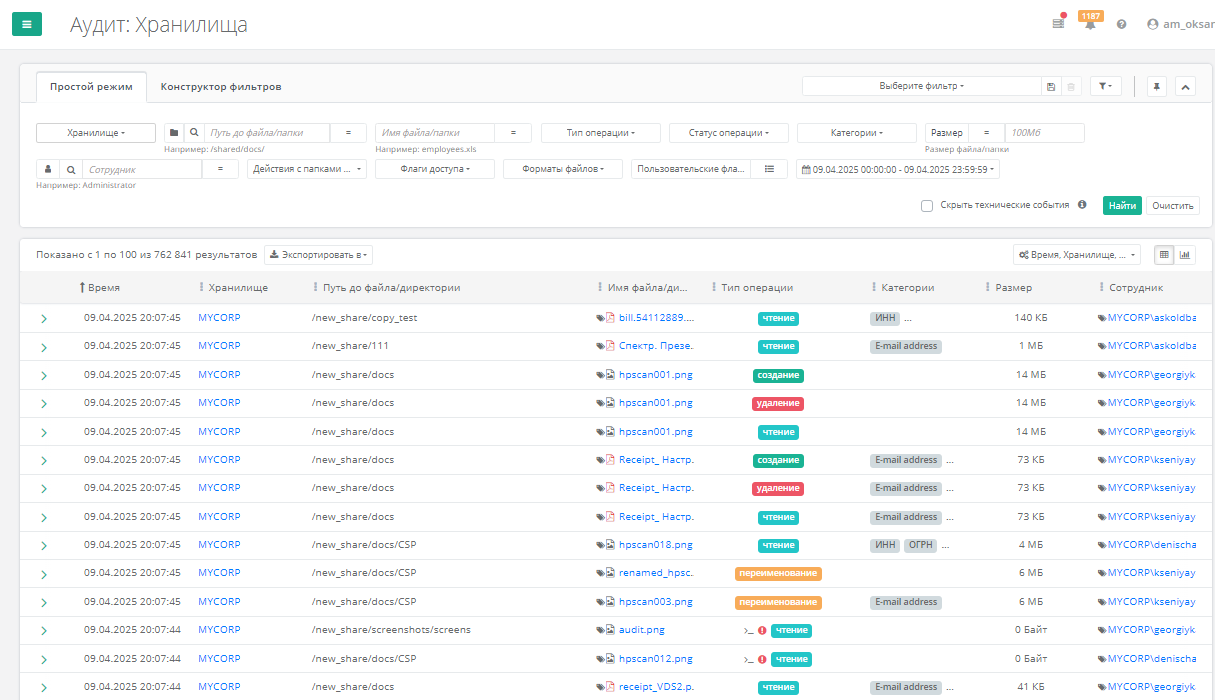Click the save filter floppy disk icon
The height and width of the screenshot is (700, 1215).
(1051, 87)
